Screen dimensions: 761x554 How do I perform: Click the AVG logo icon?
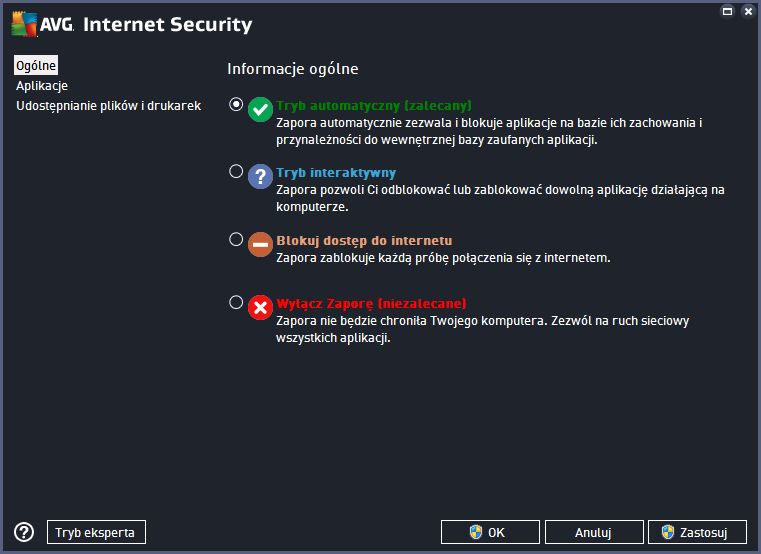tap(24, 24)
